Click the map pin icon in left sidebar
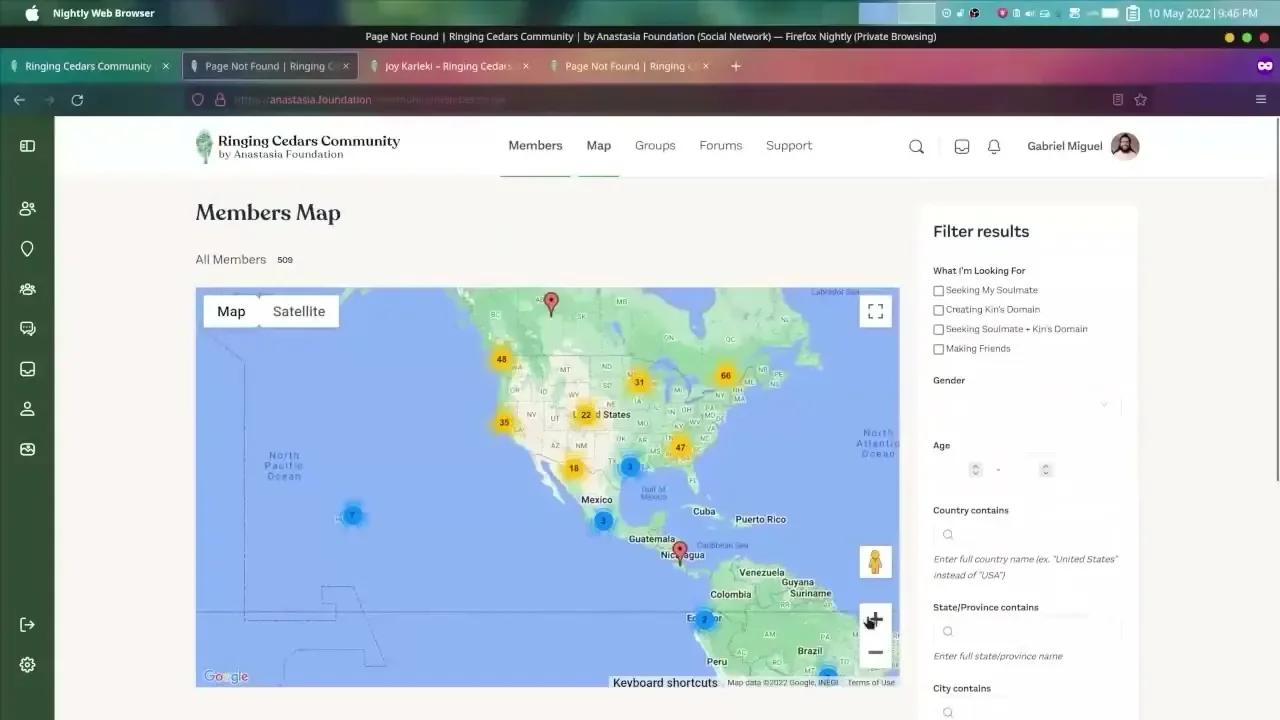The image size is (1280, 720). [x=27, y=249]
